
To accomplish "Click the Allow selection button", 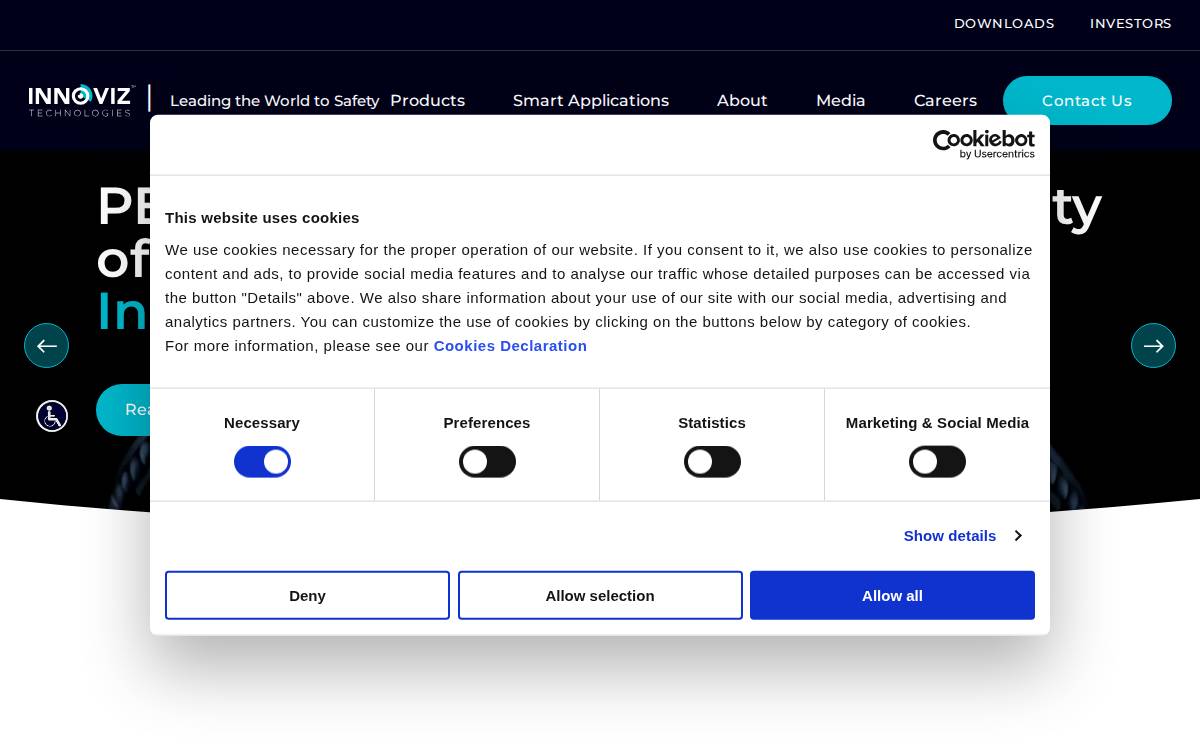I will (x=600, y=595).
